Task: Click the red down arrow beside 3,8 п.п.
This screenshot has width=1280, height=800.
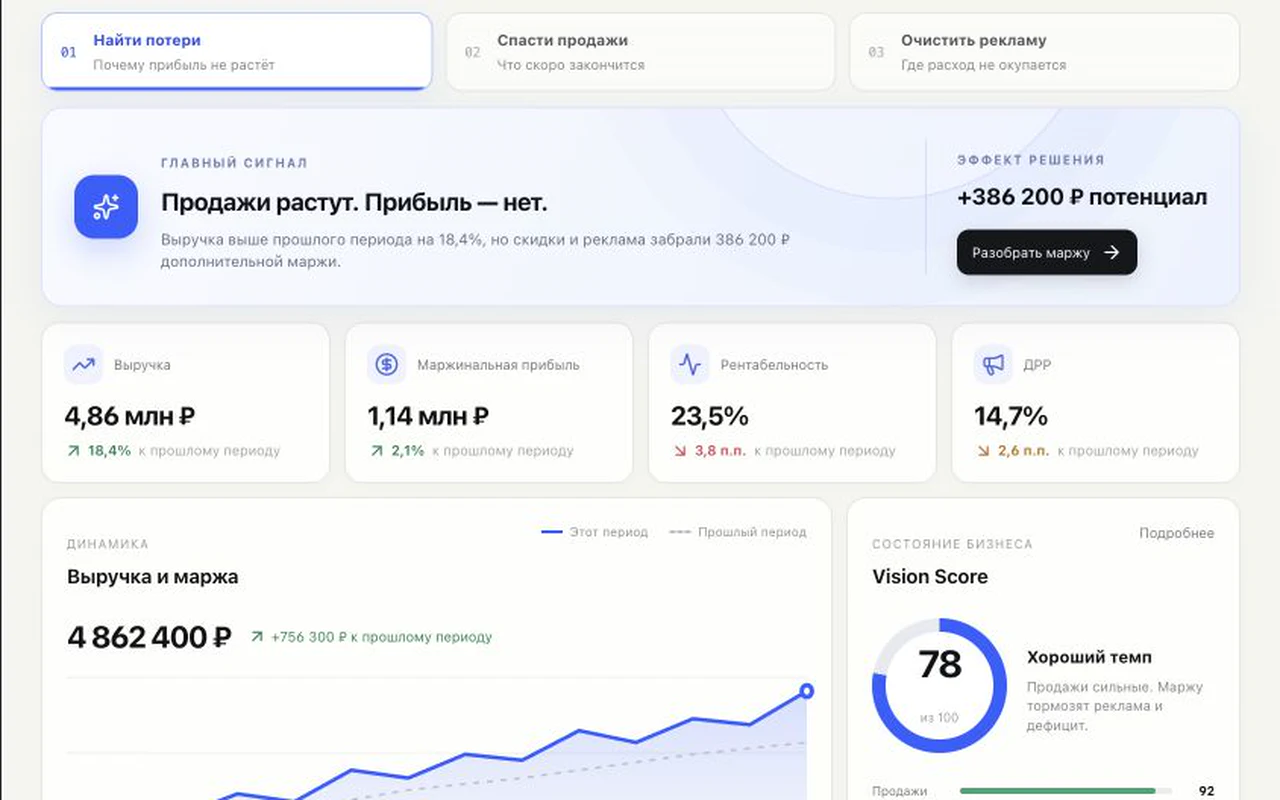Action: click(680, 451)
